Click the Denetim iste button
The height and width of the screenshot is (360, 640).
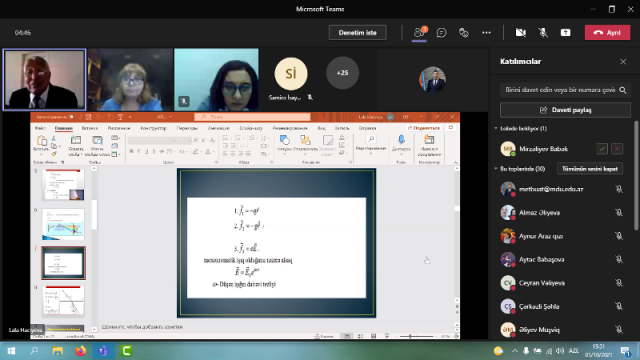point(358,33)
